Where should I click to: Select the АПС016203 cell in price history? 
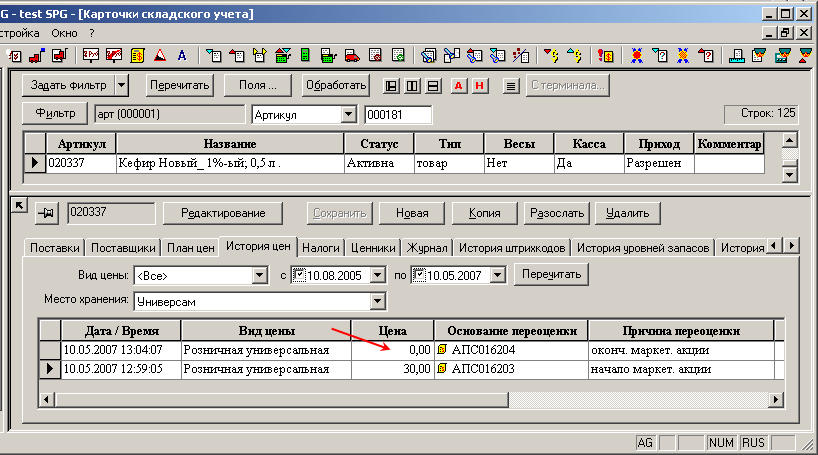511,369
